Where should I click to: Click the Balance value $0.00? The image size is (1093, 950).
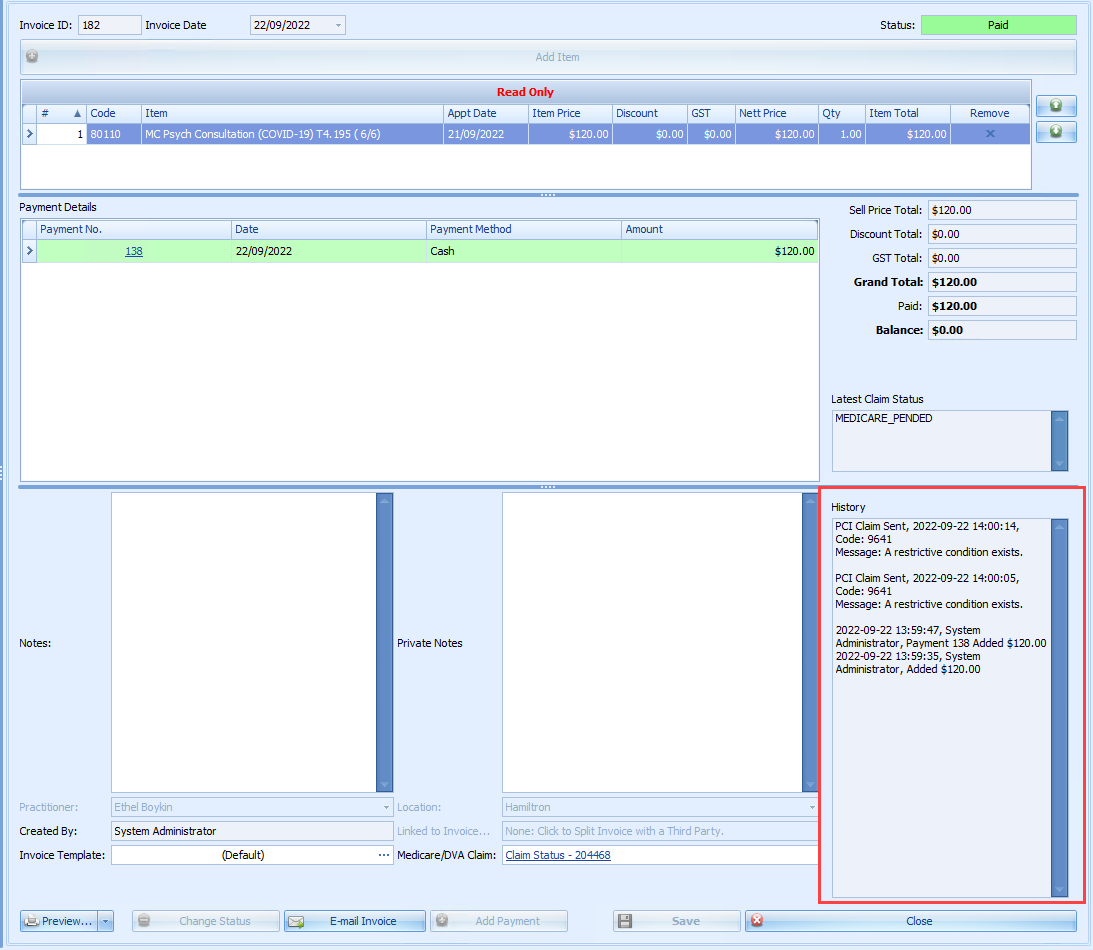(x=1002, y=330)
